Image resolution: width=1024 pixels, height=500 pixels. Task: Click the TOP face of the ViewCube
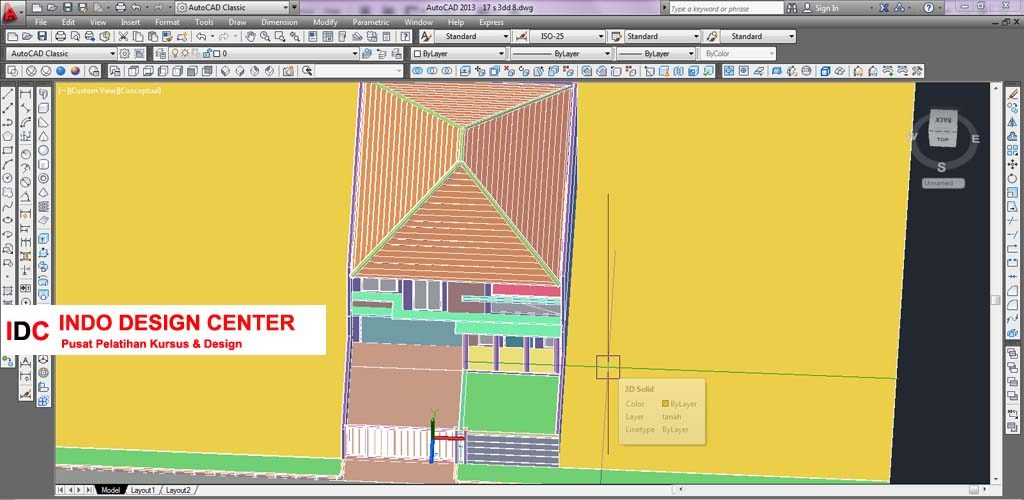[x=942, y=140]
